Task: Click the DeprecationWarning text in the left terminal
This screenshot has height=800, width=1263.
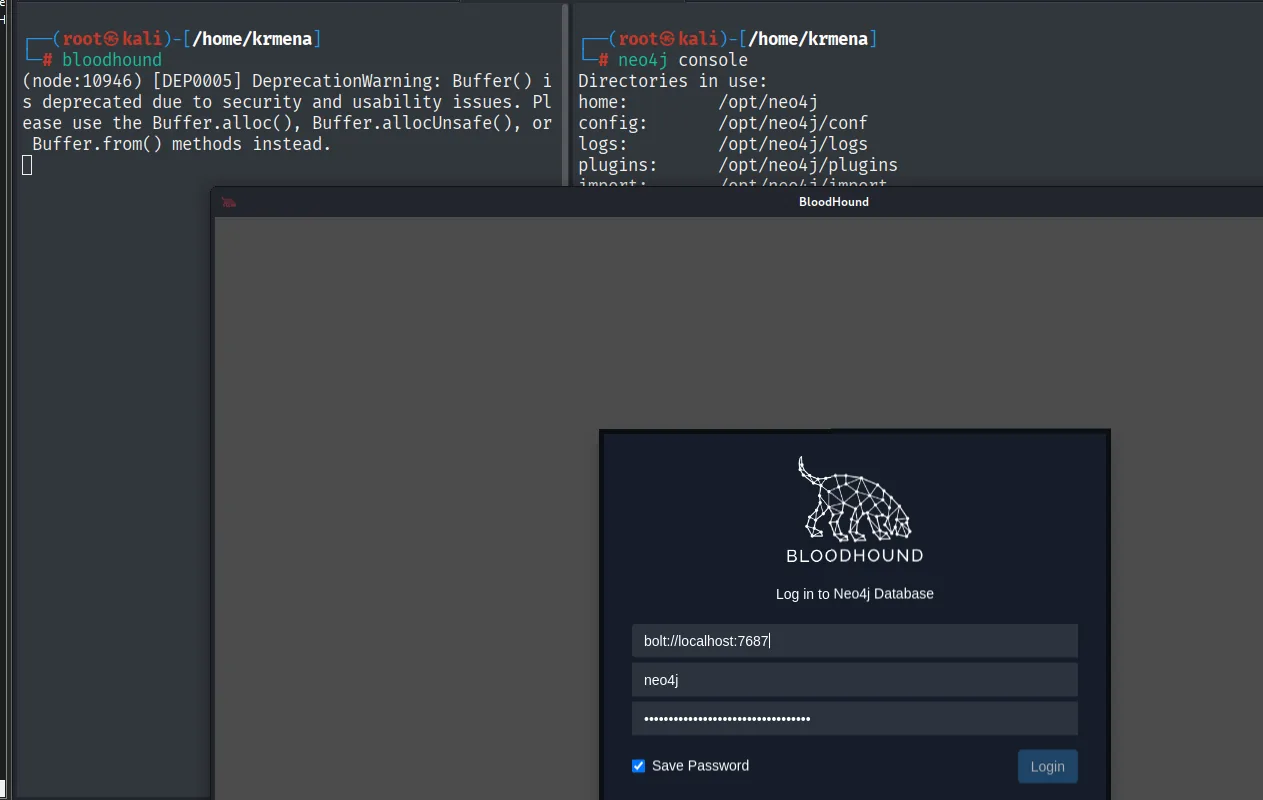Action: [287, 112]
